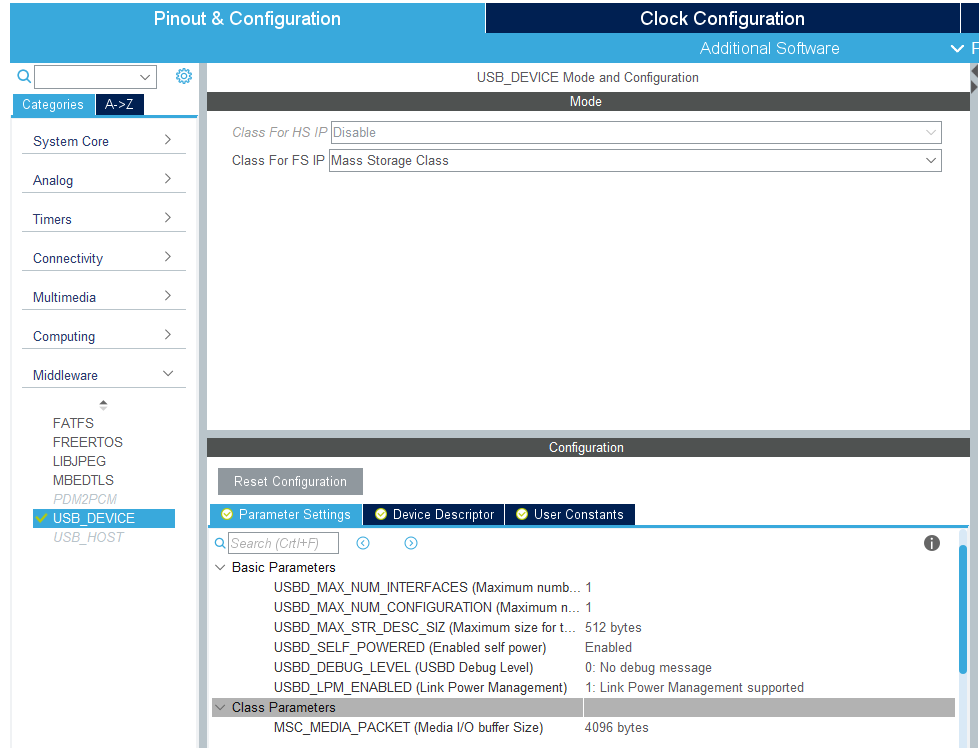979x748 pixels.
Task: Select the Categories tab
Action: tap(53, 104)
